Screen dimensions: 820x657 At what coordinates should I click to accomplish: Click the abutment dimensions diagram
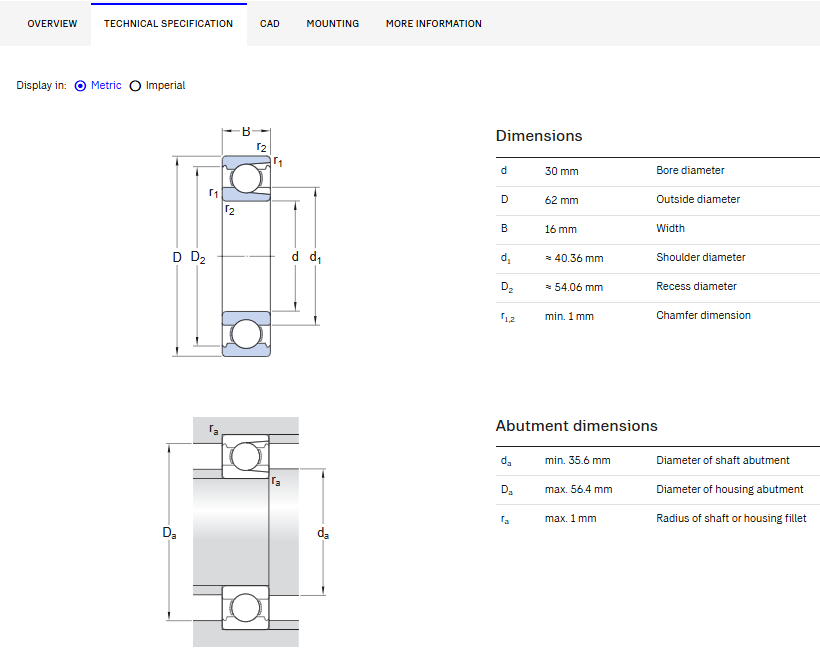click(x=246, y=532)
